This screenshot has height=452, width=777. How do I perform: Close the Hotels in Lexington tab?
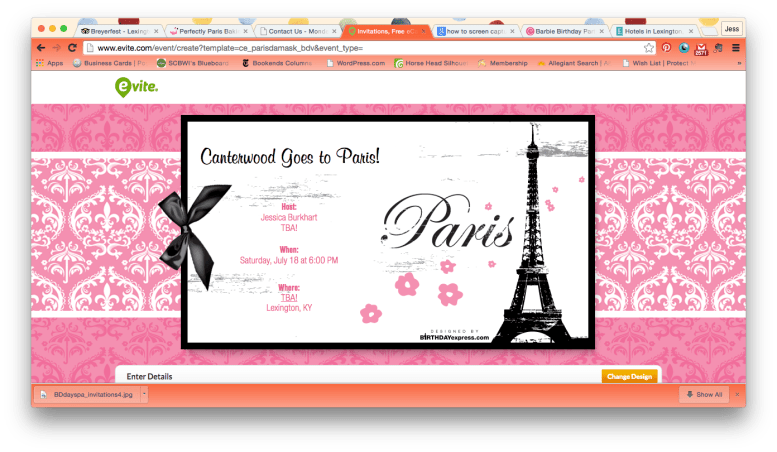point(691,31)
